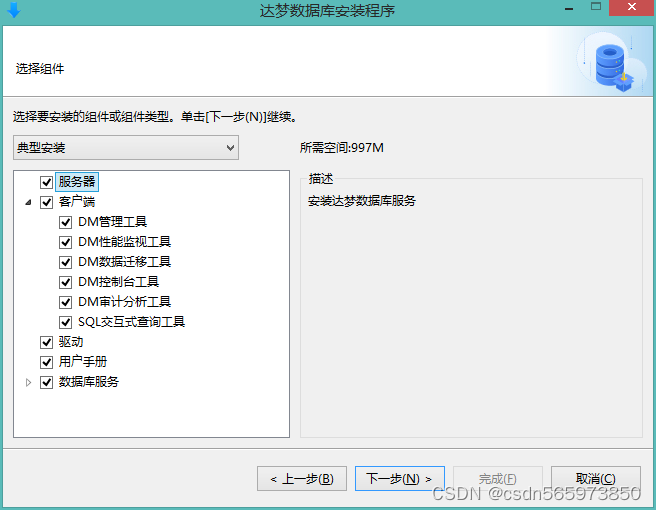Click the 上一步(B) back button
This screenshot has width=656, height=510.
302,479
